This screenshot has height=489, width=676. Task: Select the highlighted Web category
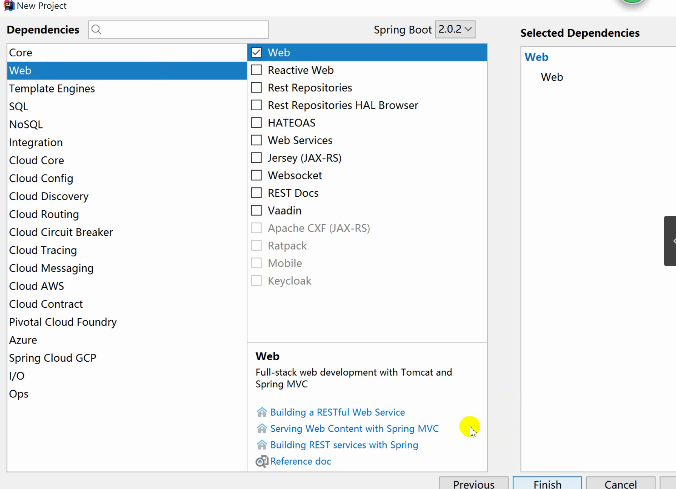[x=127, y=71]
